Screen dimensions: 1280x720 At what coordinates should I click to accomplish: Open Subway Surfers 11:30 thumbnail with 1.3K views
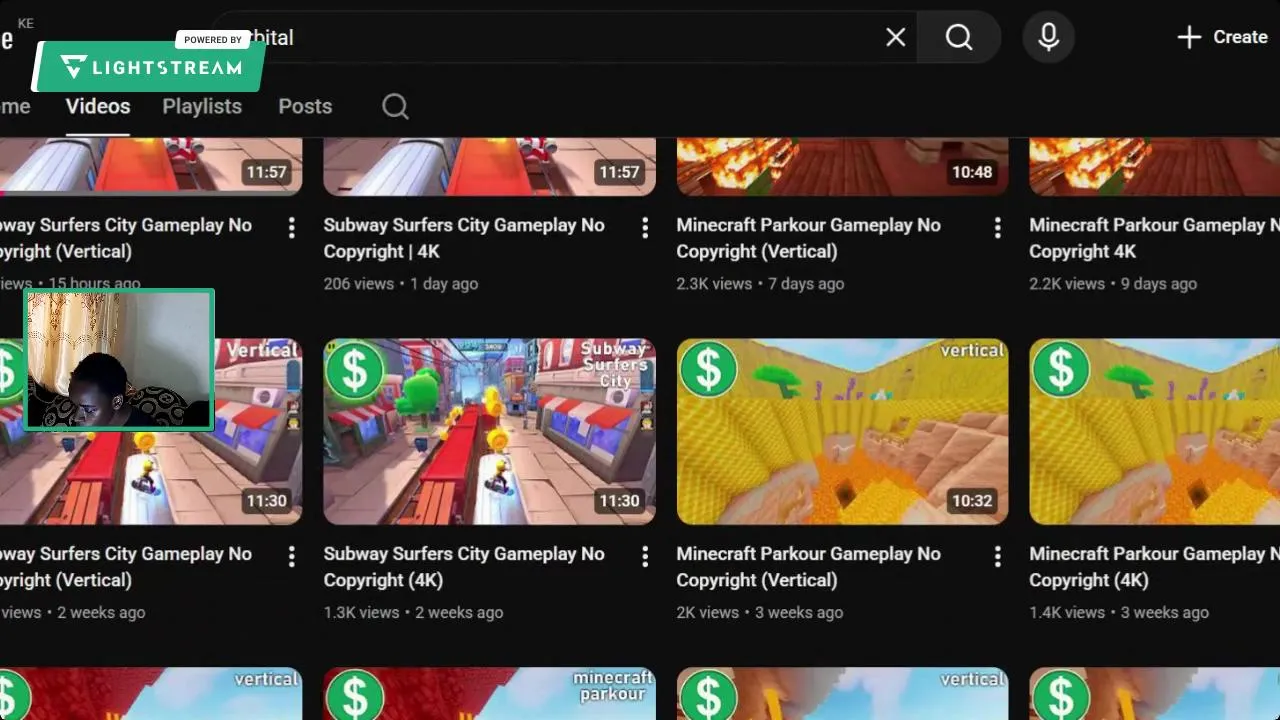(x=489, y=431)
